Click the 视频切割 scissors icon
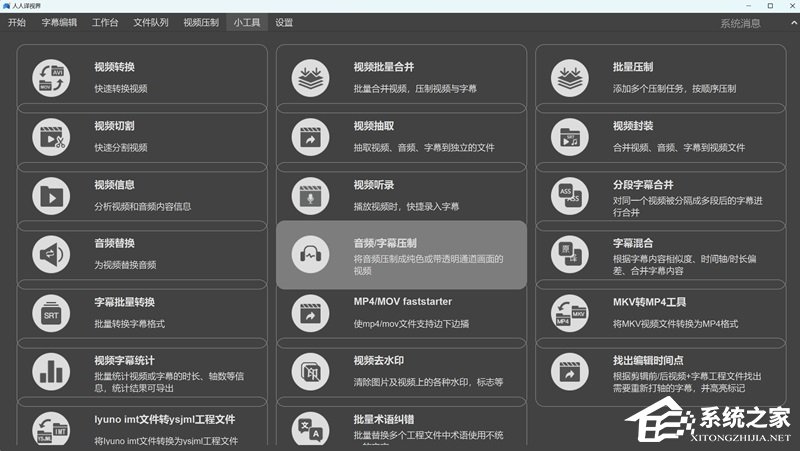 [x=51, y=137]
